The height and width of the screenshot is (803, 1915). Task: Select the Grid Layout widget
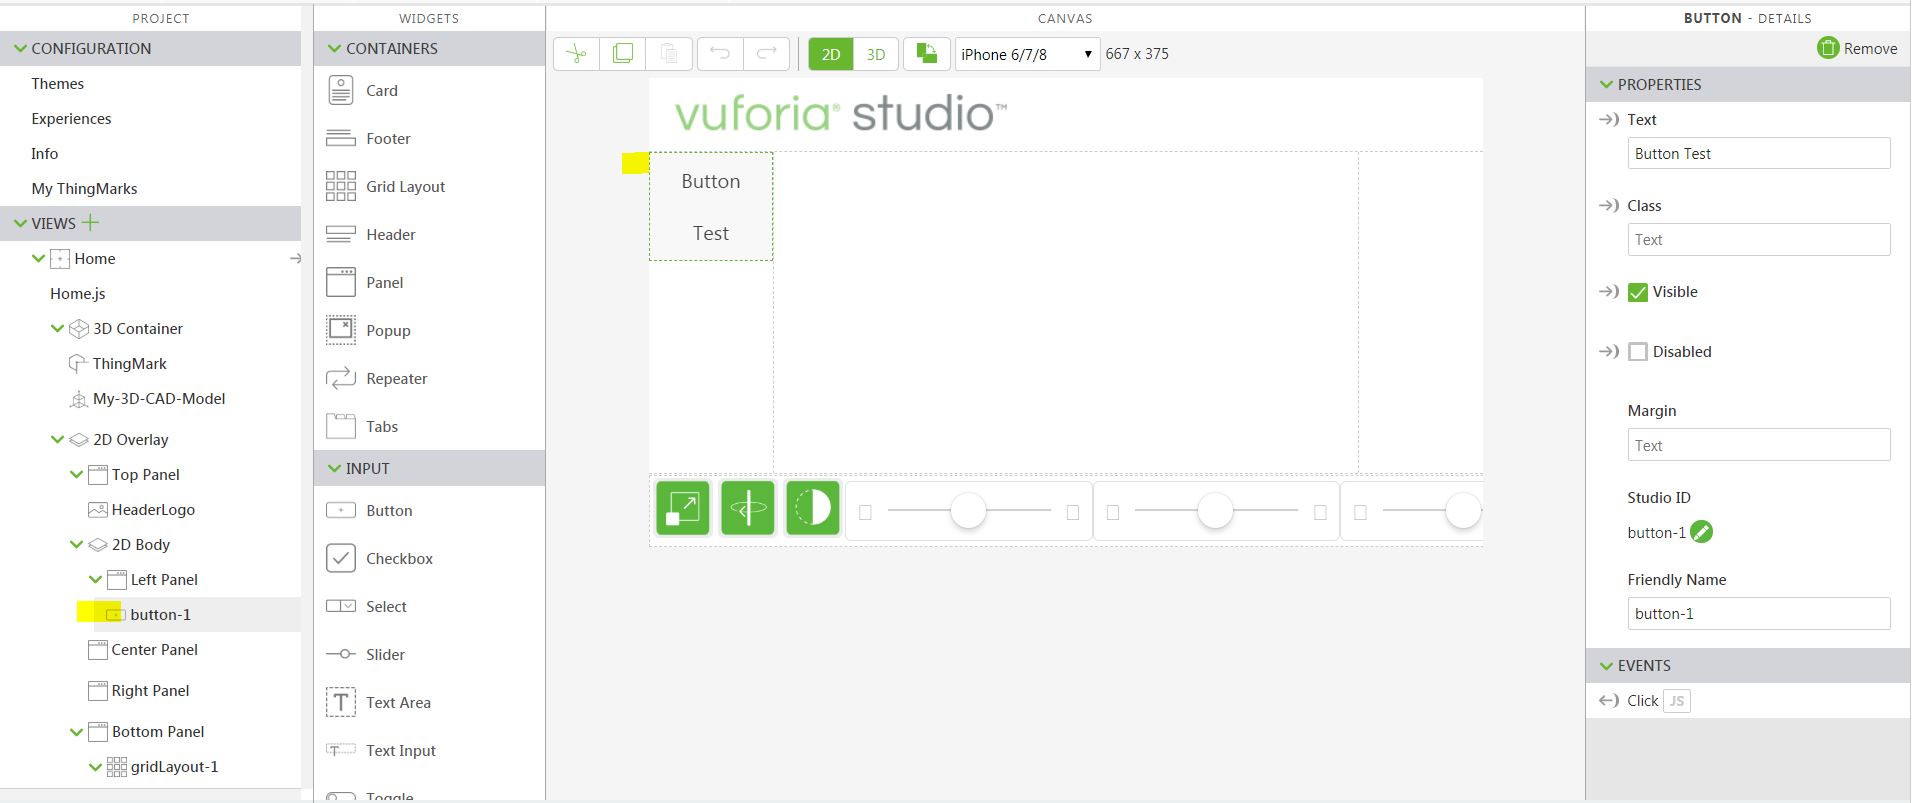click(x=385, y=187)
